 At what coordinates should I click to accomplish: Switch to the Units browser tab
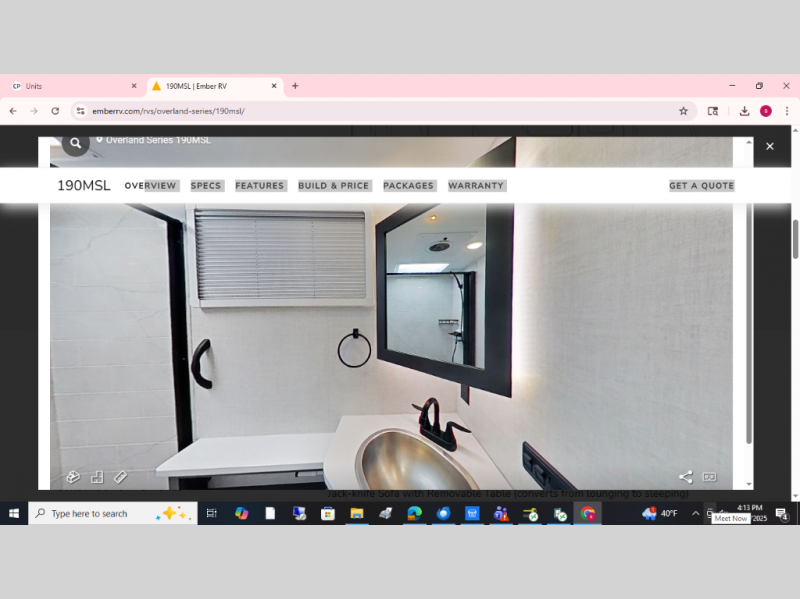70,86
